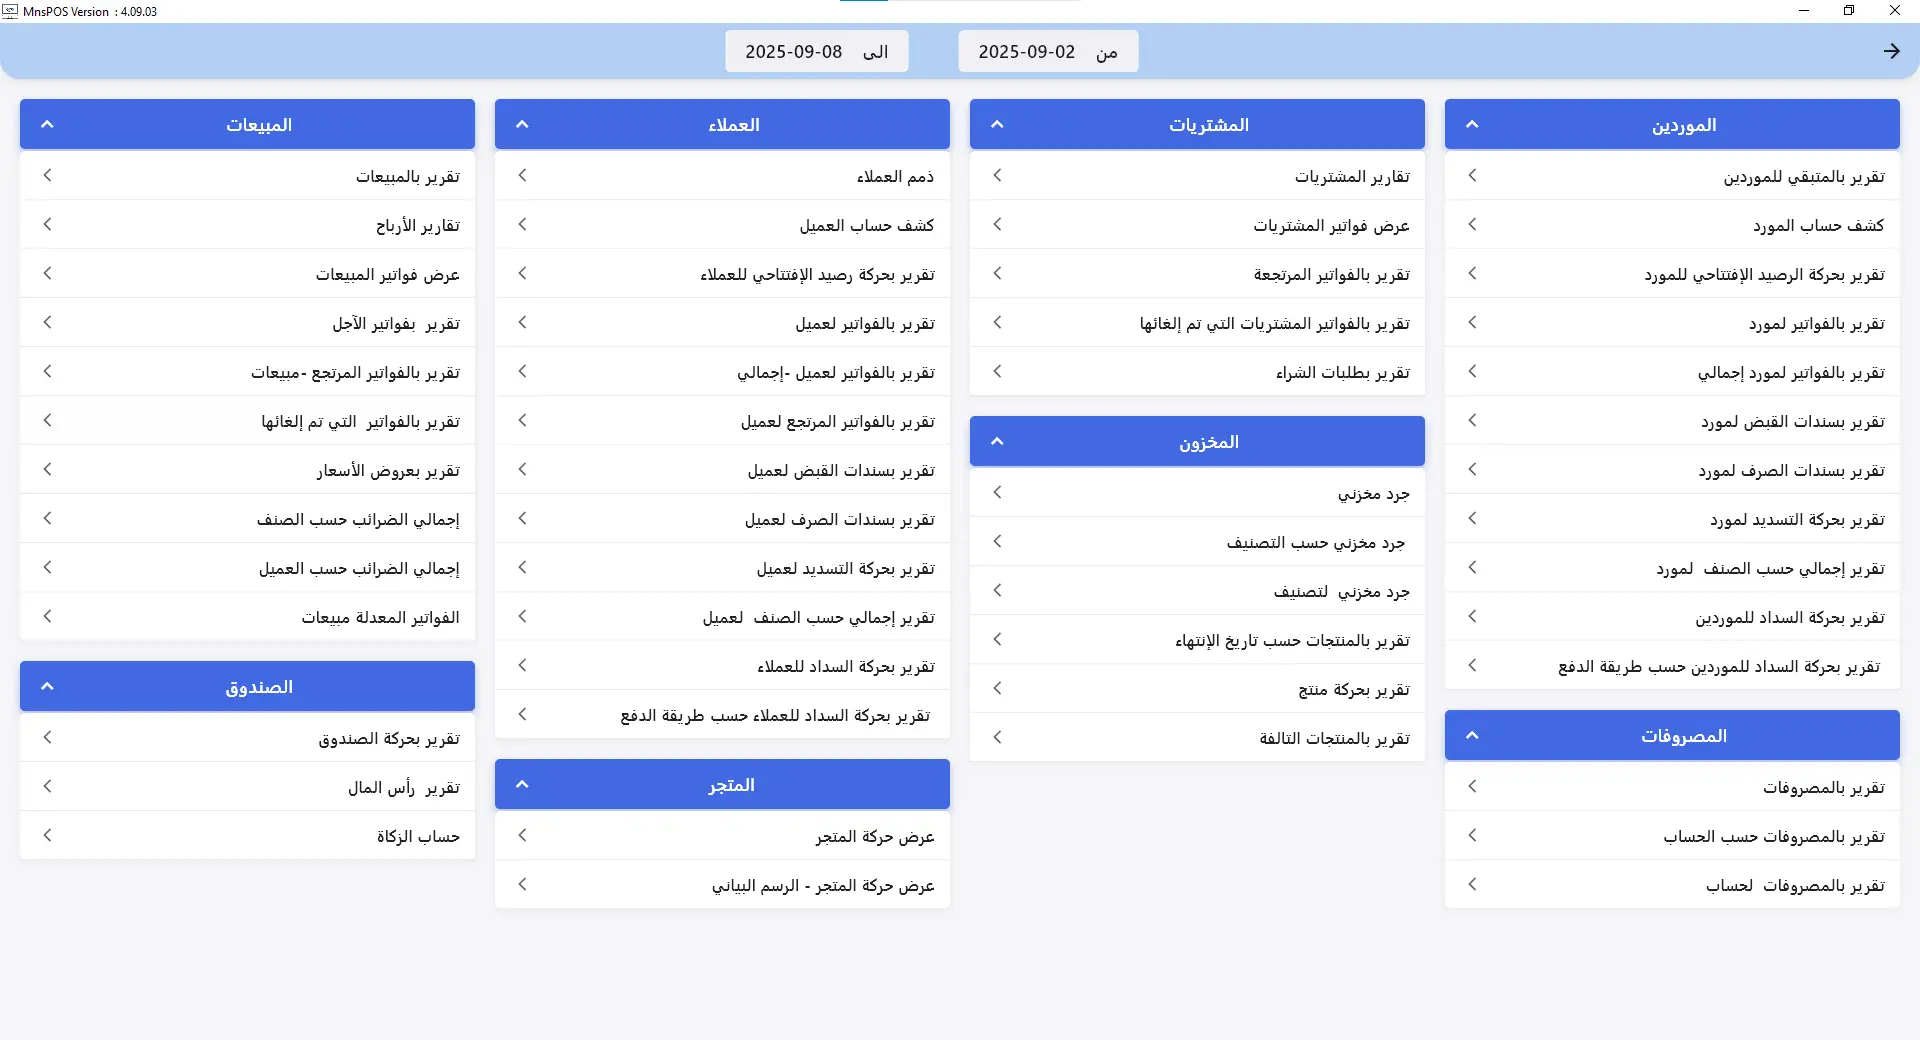This screenshot has width=1920, height=1040.
Task: Click the MnsPOS icon in the title bar
Action: click(10, 11)
